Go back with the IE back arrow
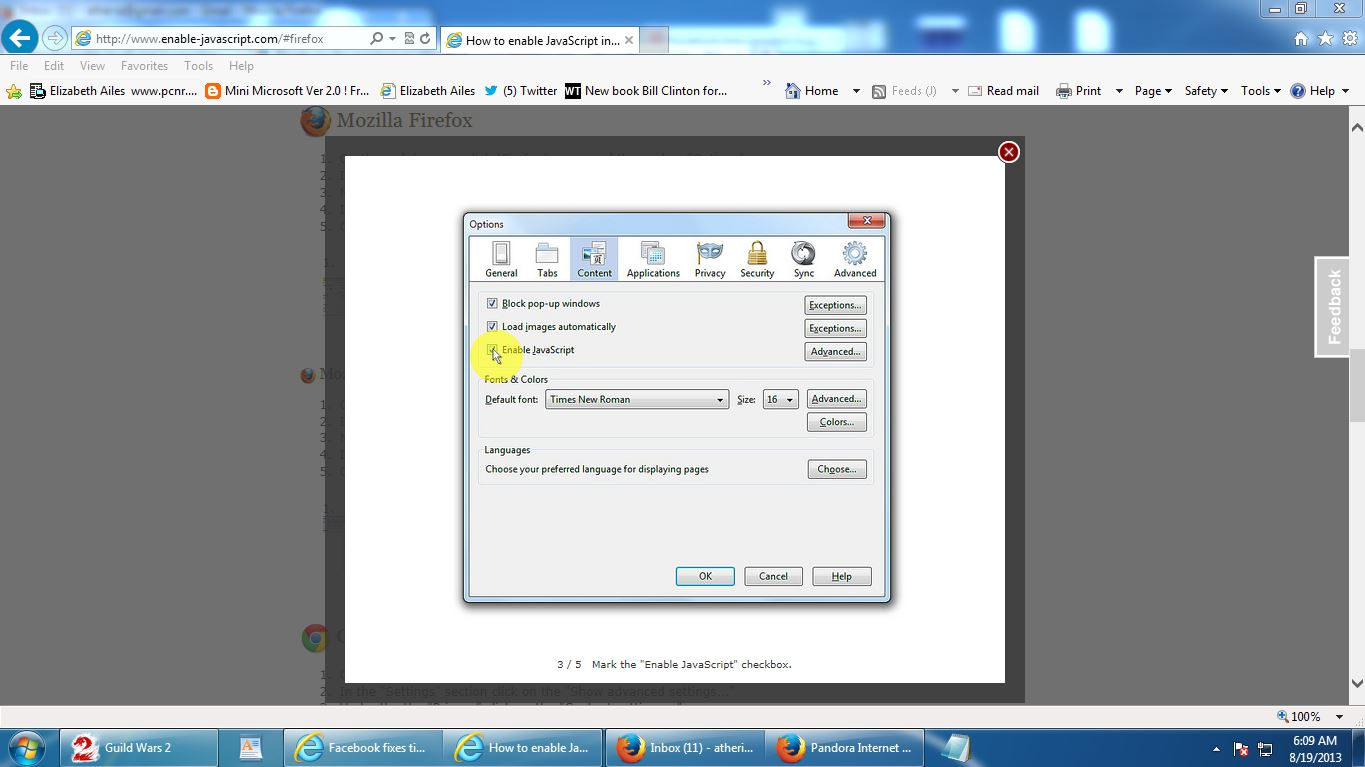Screen dimensions: 1365x767 pos(20,38)
